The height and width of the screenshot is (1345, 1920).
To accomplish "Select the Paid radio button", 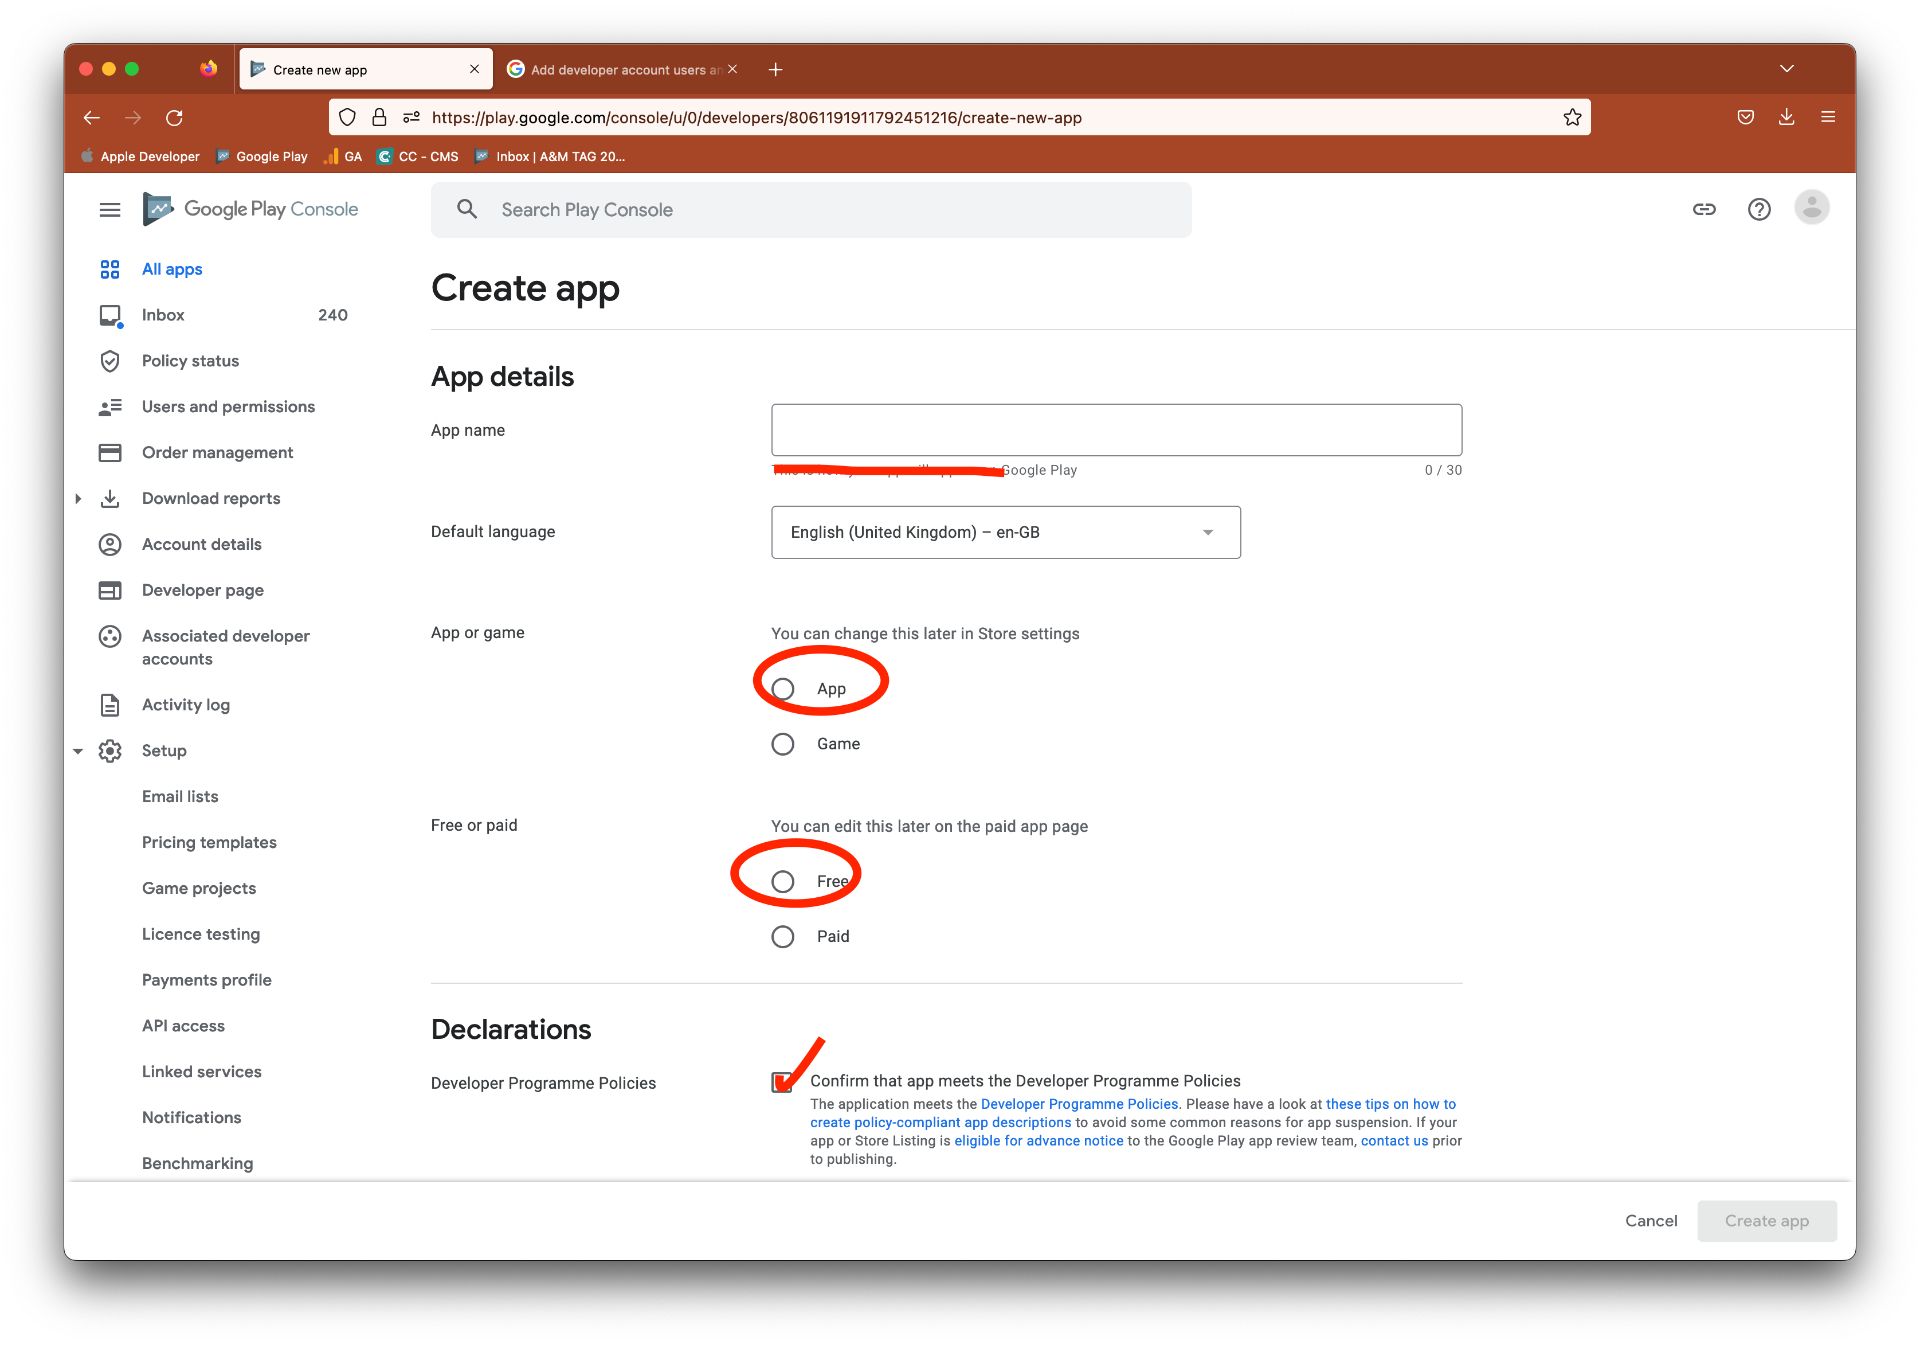I will point(783,937).
